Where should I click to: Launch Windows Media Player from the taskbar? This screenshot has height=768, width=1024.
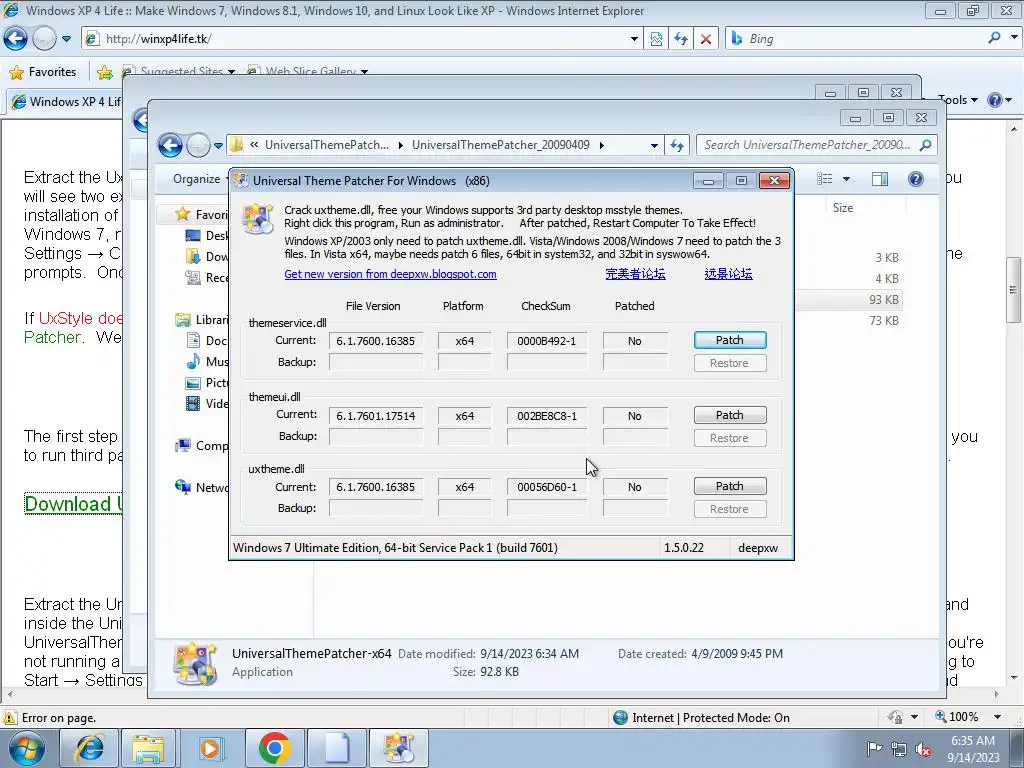(210, 748)
